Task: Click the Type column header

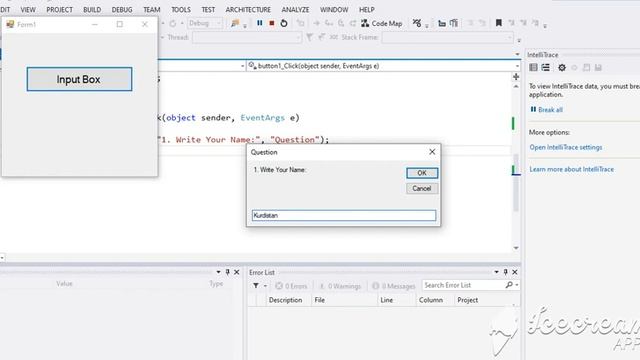Action: (216, 284)
